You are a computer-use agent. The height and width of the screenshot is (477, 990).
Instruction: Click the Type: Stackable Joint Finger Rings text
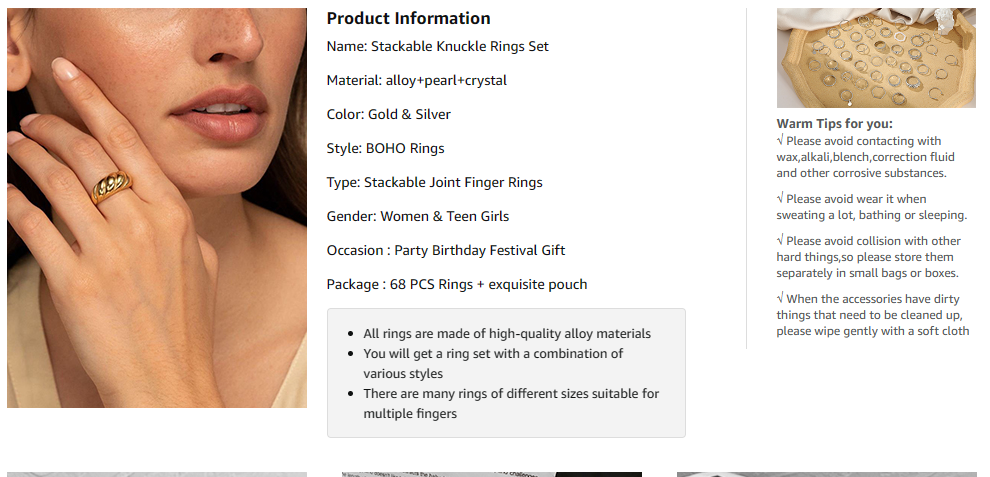[434, 182]
